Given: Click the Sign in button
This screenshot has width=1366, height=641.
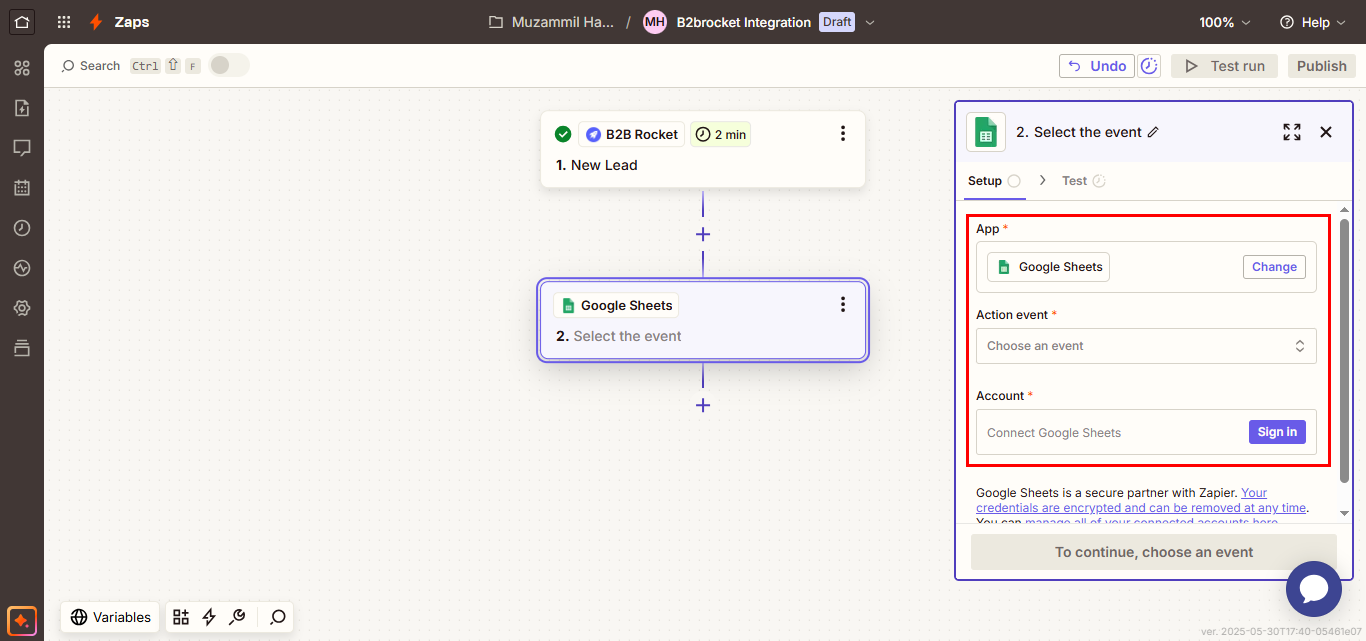Looking at the screenshot, I should pos(1277,432).
